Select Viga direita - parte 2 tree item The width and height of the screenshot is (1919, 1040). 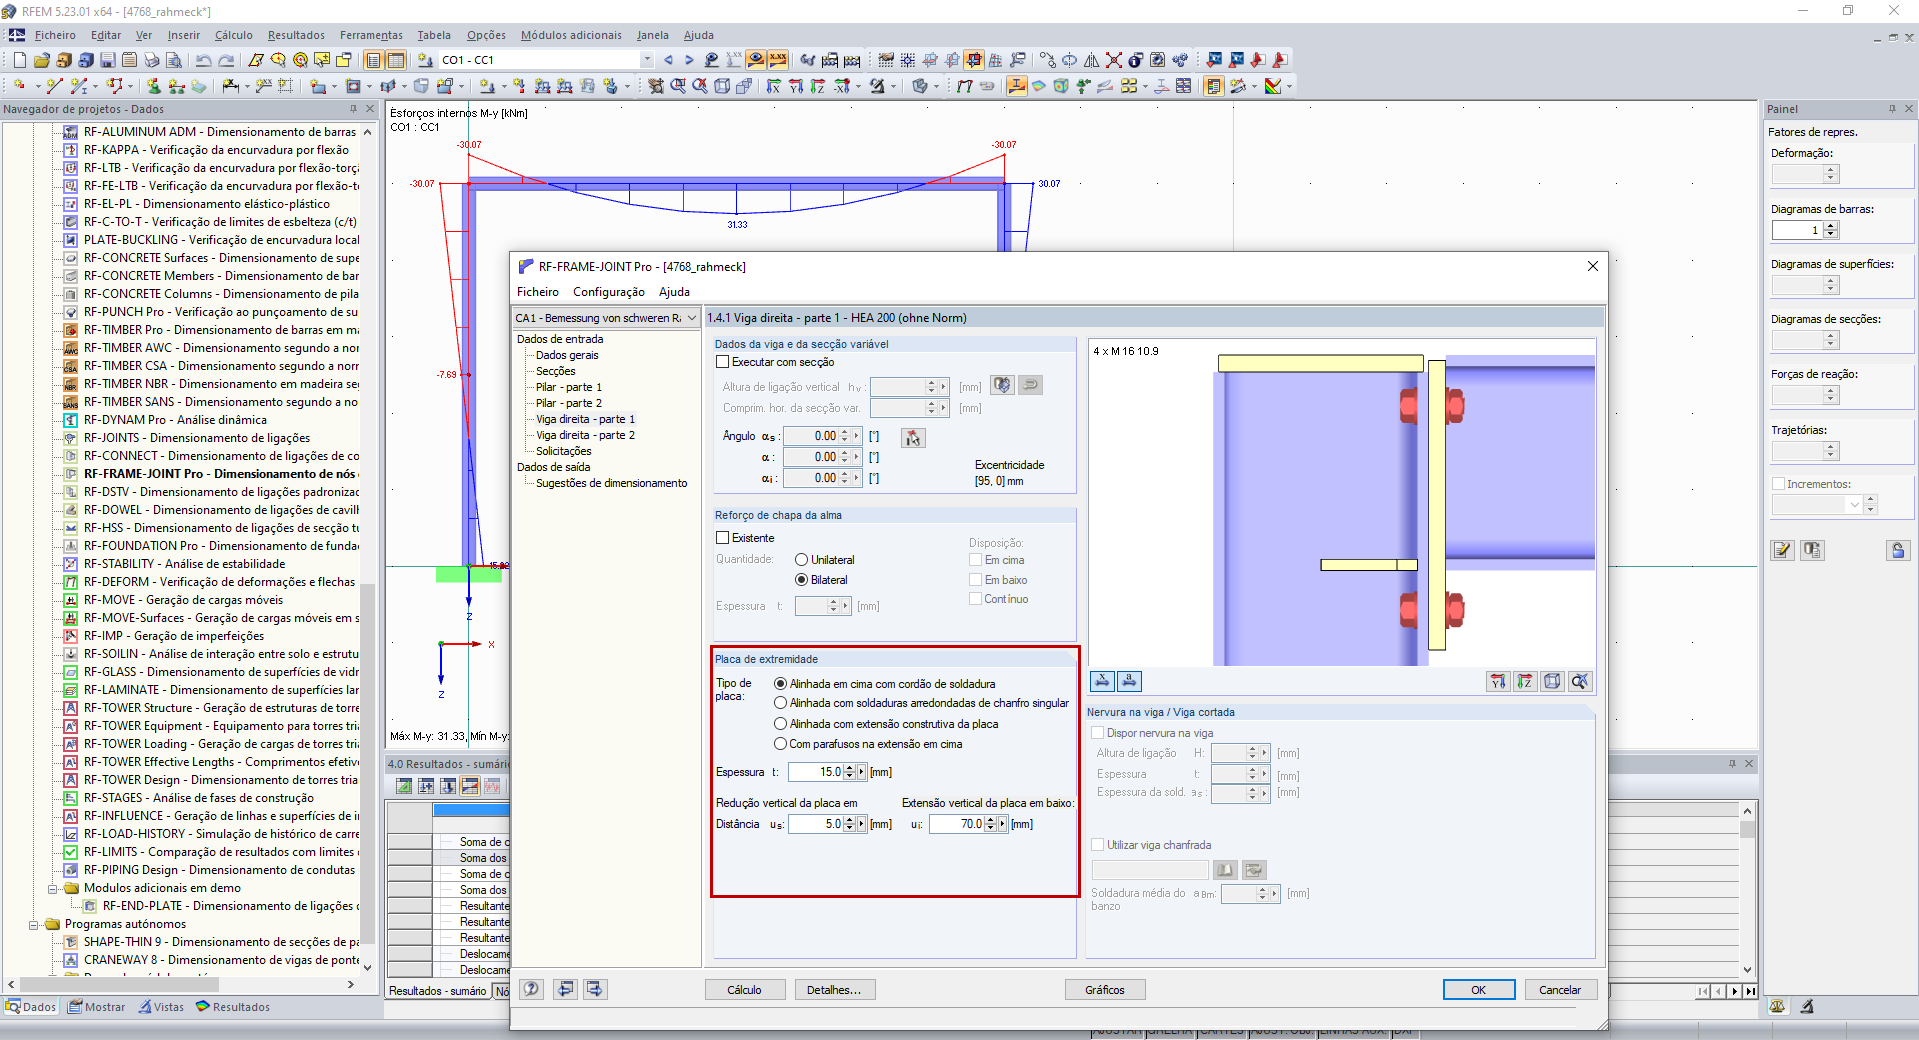point(585,435)
